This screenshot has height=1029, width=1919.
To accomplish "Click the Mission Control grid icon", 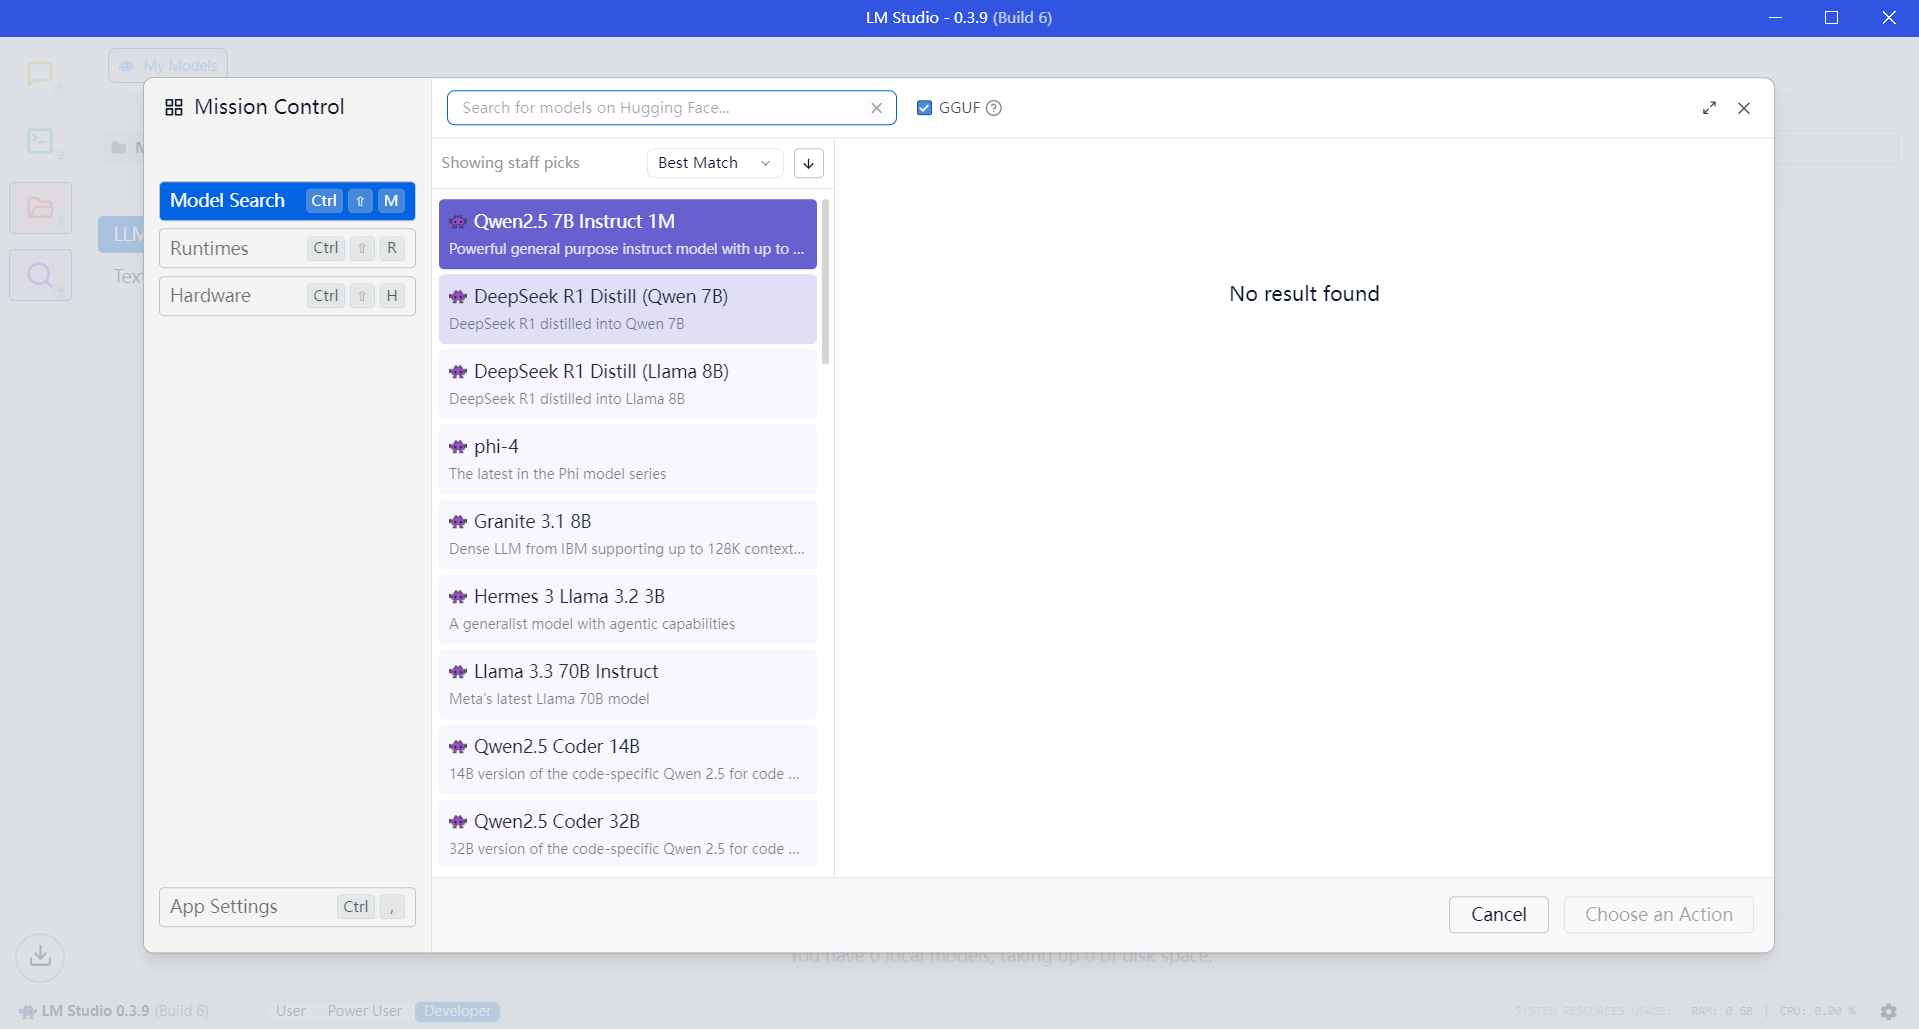I will click(x=174, y=107).
